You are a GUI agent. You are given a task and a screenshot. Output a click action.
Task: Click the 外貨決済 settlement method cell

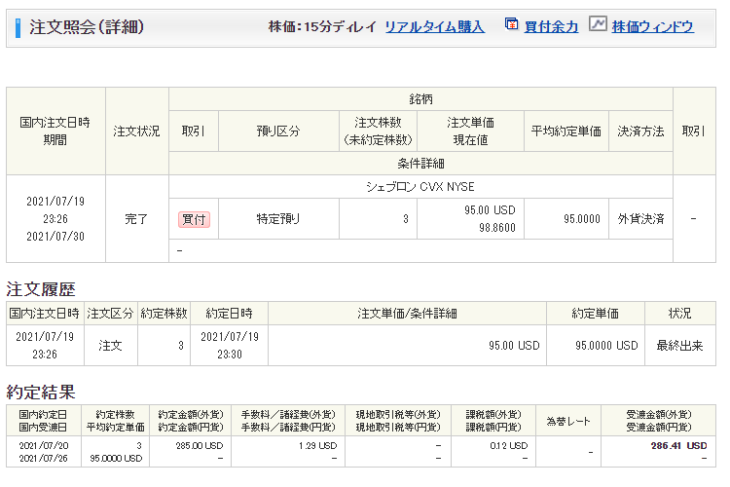pyautogui.click(x=639, y=219)
